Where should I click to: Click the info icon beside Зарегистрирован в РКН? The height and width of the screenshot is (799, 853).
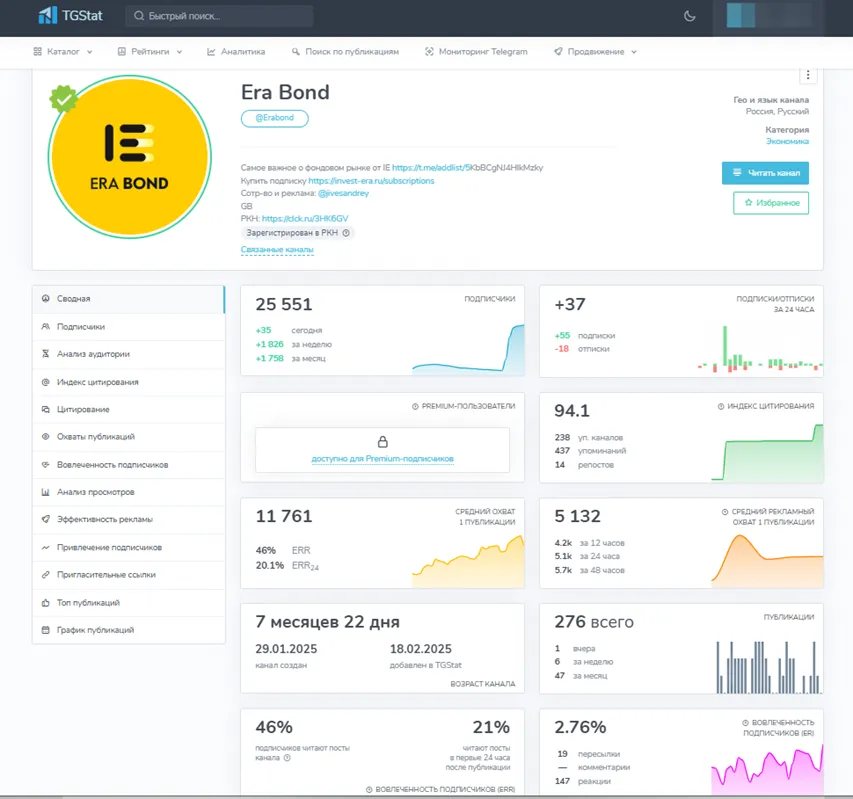[346, 233]
